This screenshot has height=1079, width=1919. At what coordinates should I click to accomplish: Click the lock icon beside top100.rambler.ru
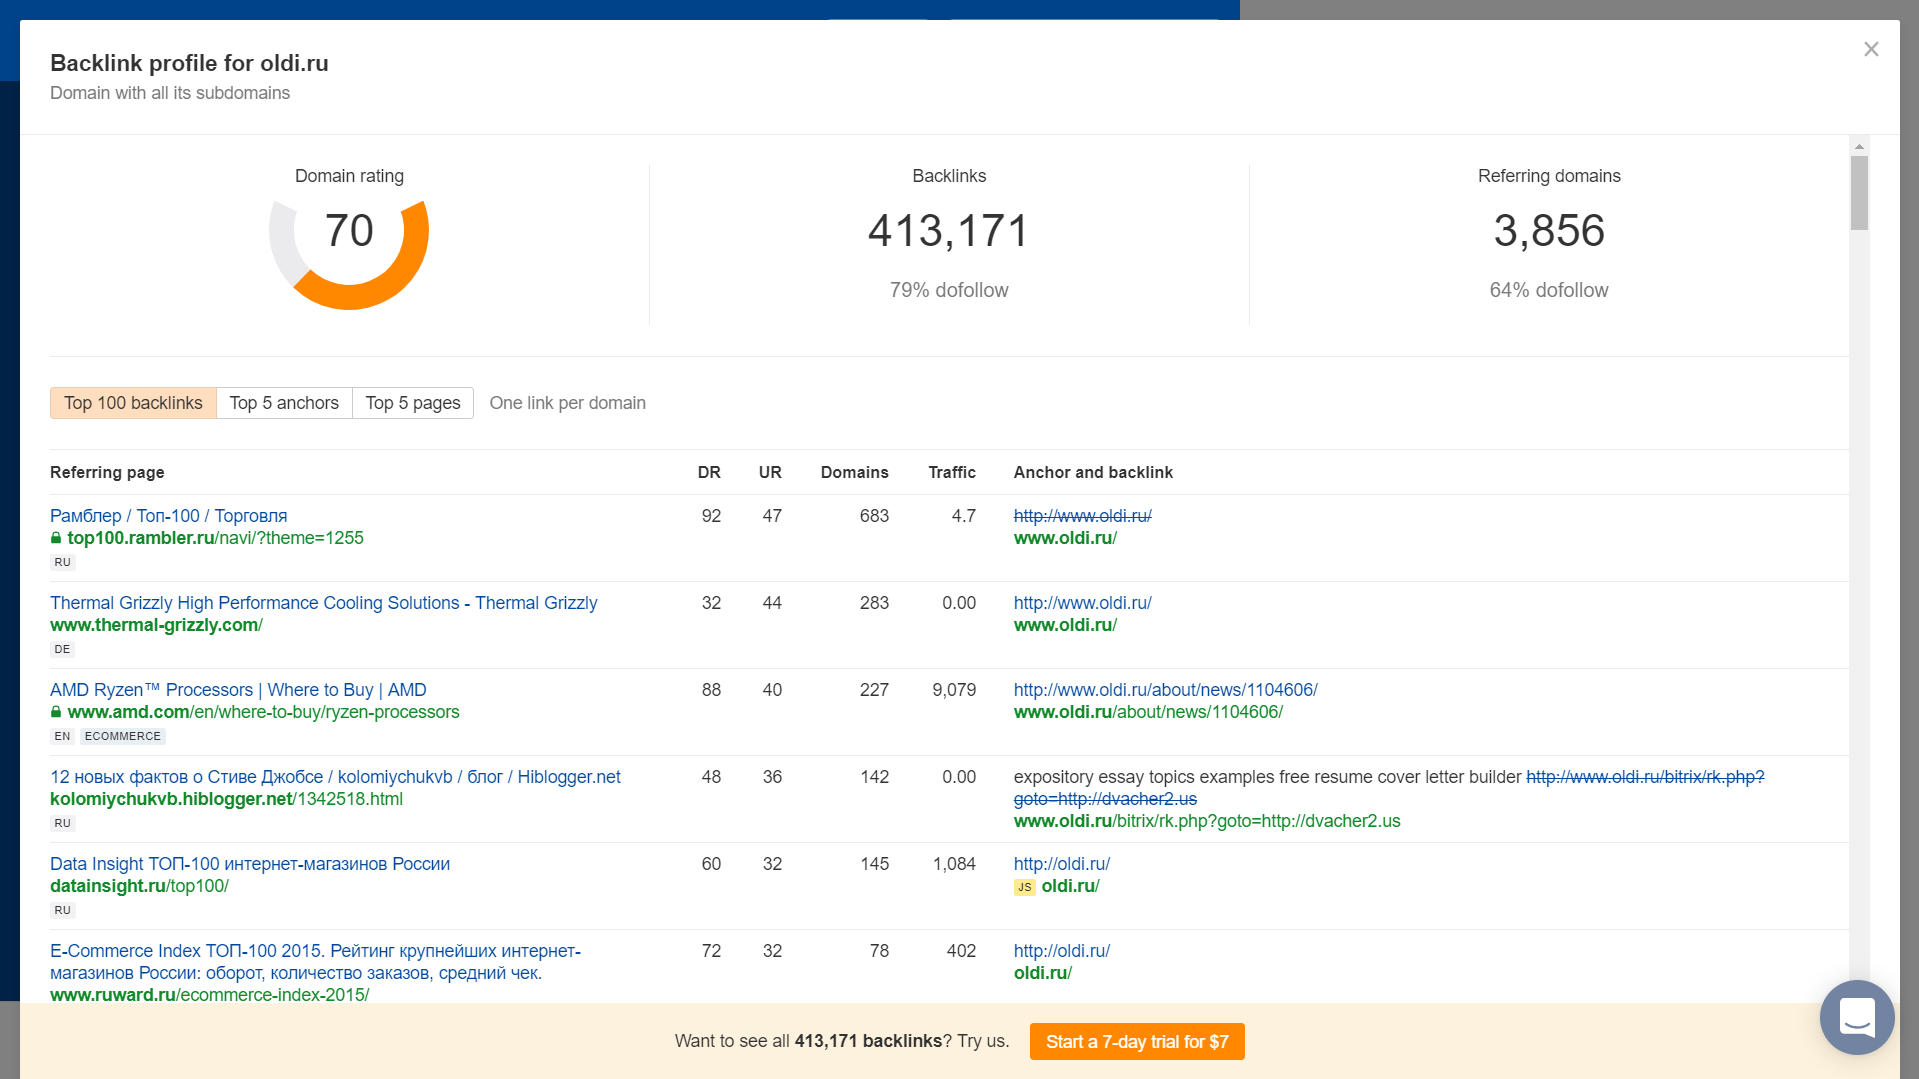coord(56,538)
